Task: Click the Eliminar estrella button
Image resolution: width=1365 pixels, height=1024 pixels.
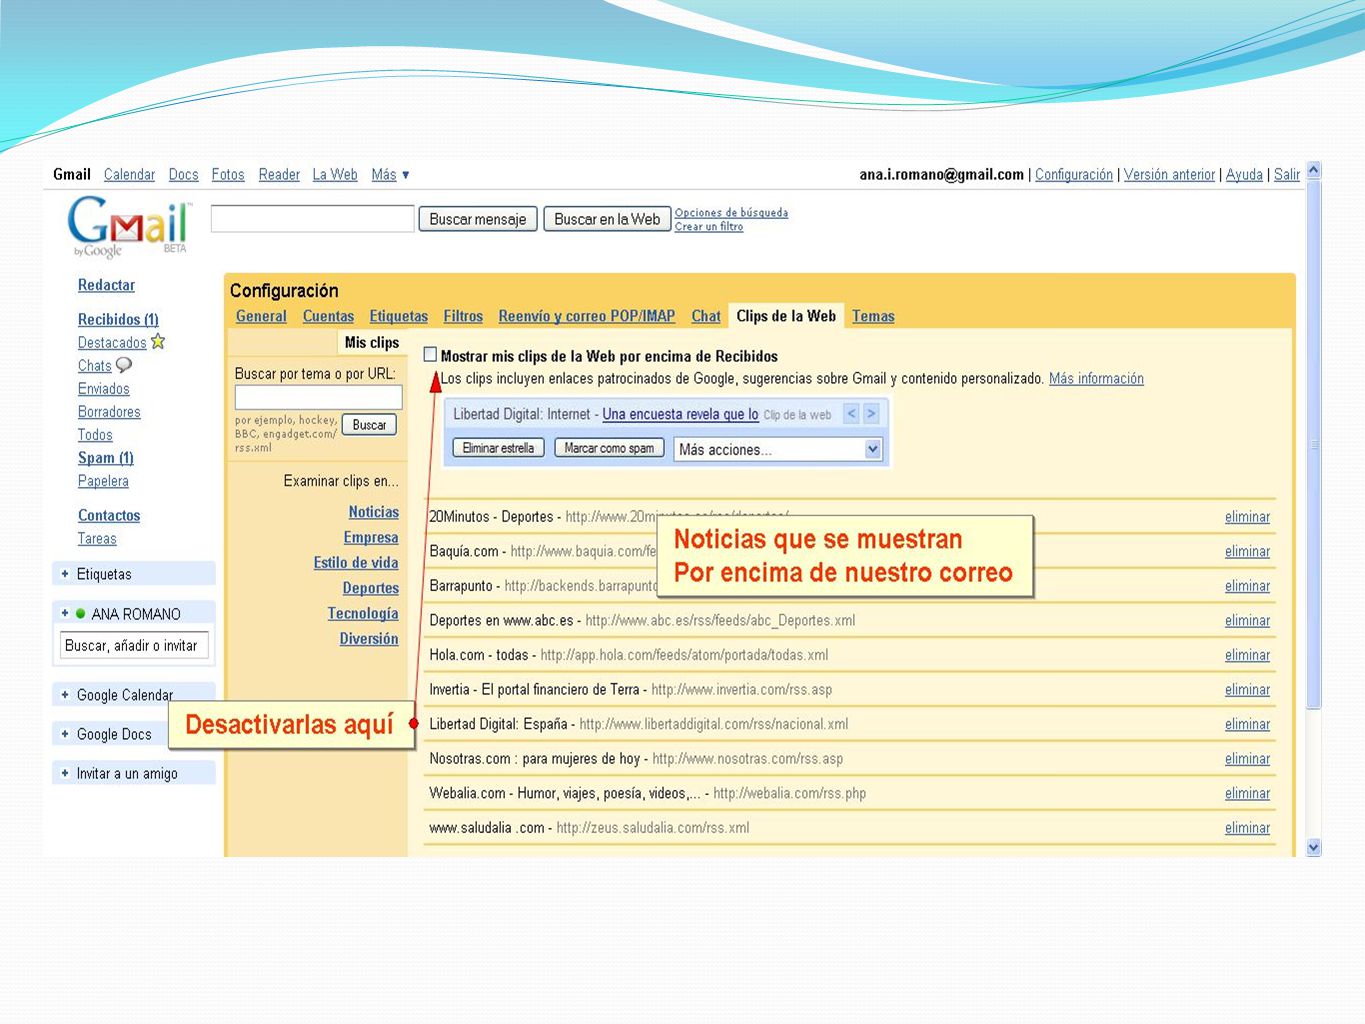Action: (498, 448)
